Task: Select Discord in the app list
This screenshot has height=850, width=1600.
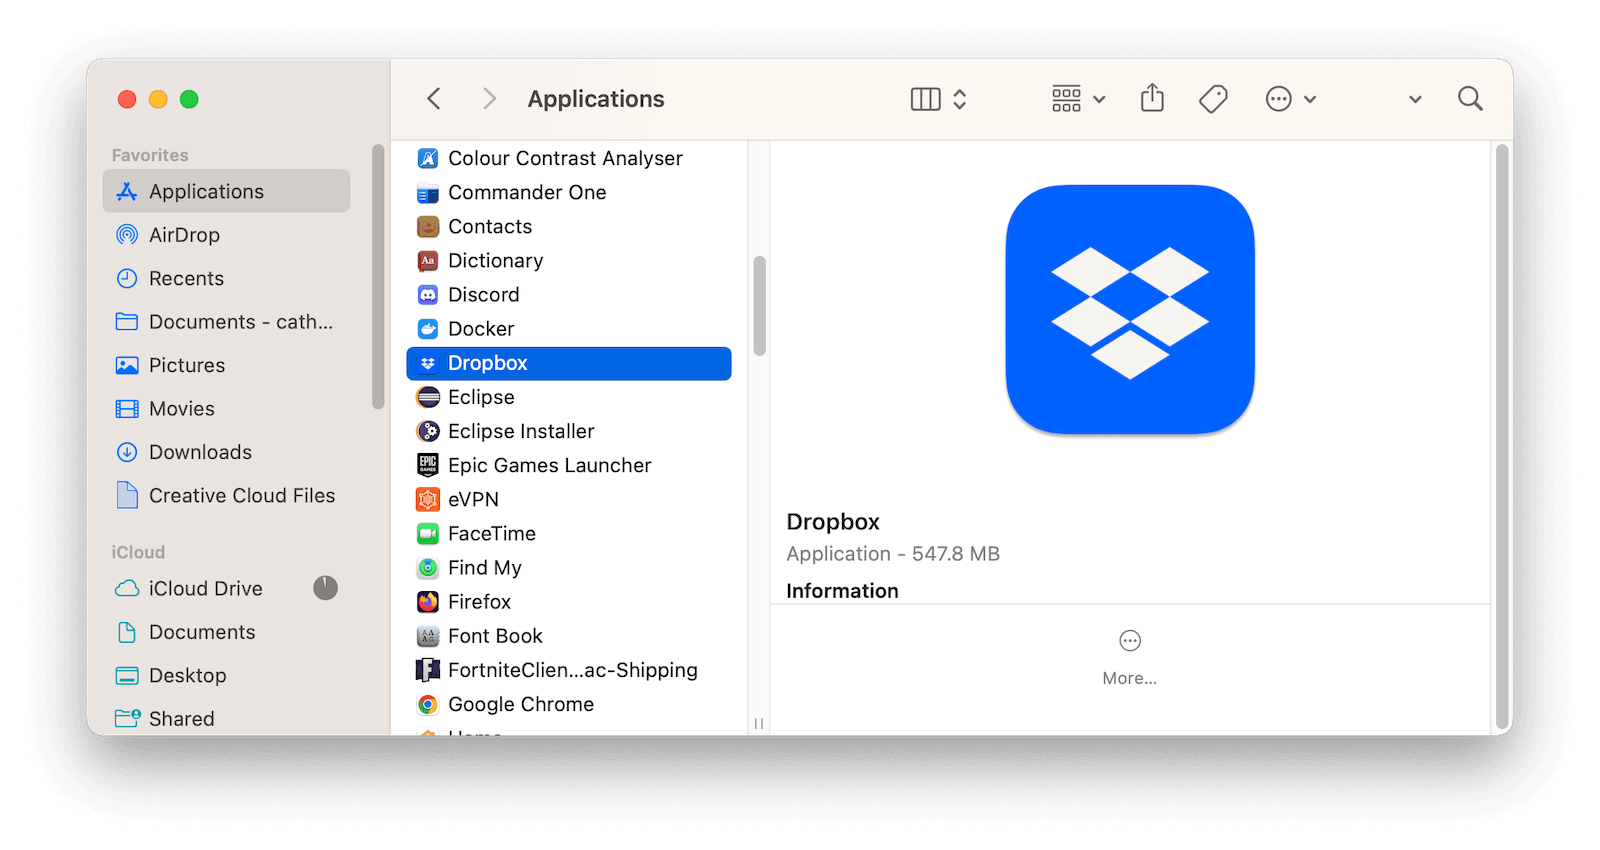Action: pos(569,295)
